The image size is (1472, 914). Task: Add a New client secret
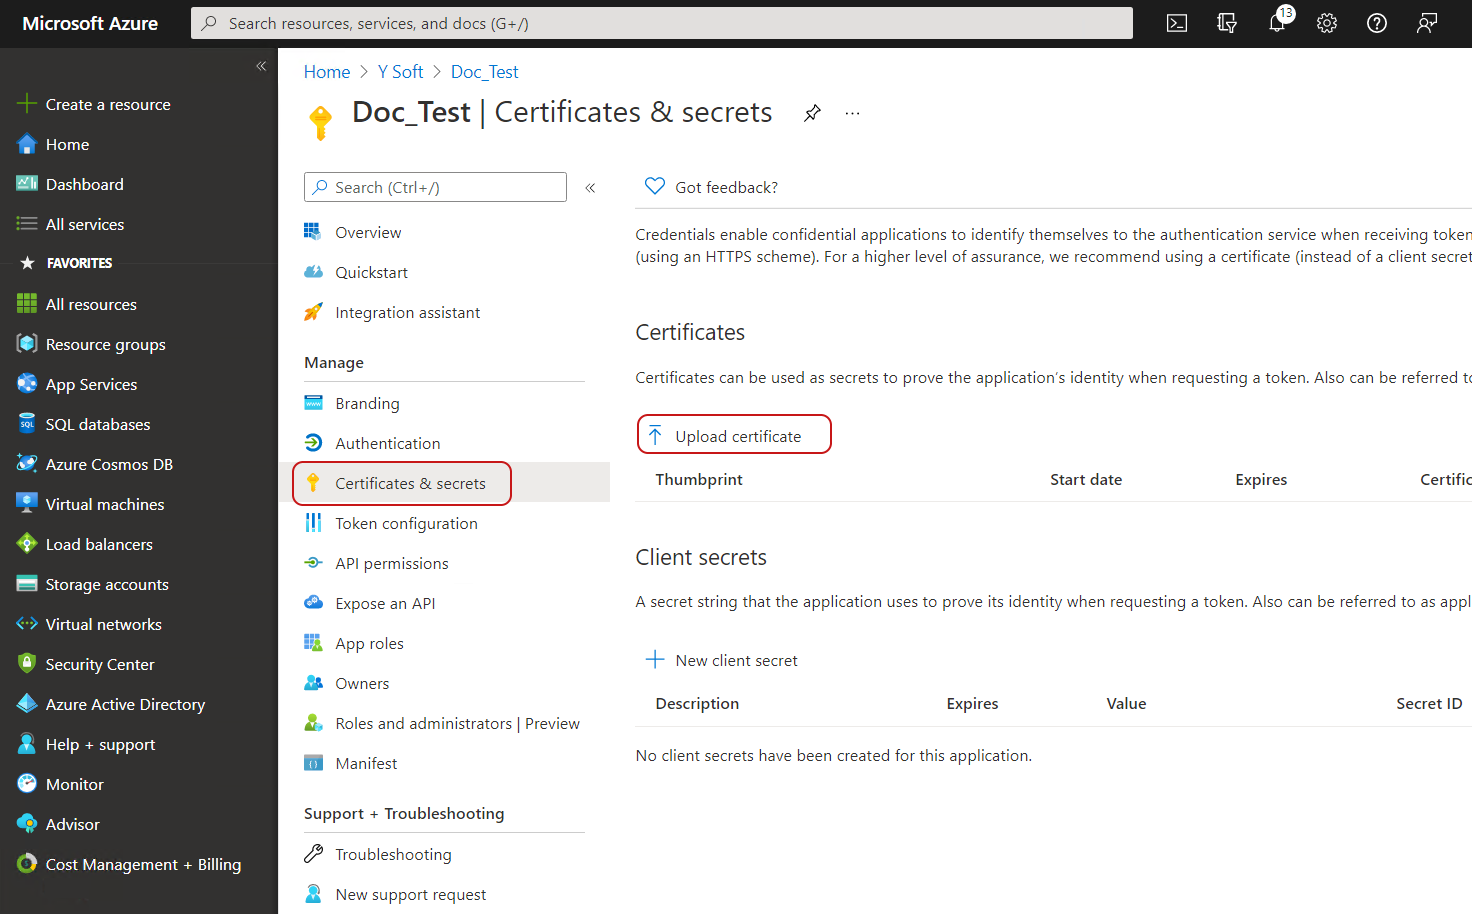click(722, 660)
